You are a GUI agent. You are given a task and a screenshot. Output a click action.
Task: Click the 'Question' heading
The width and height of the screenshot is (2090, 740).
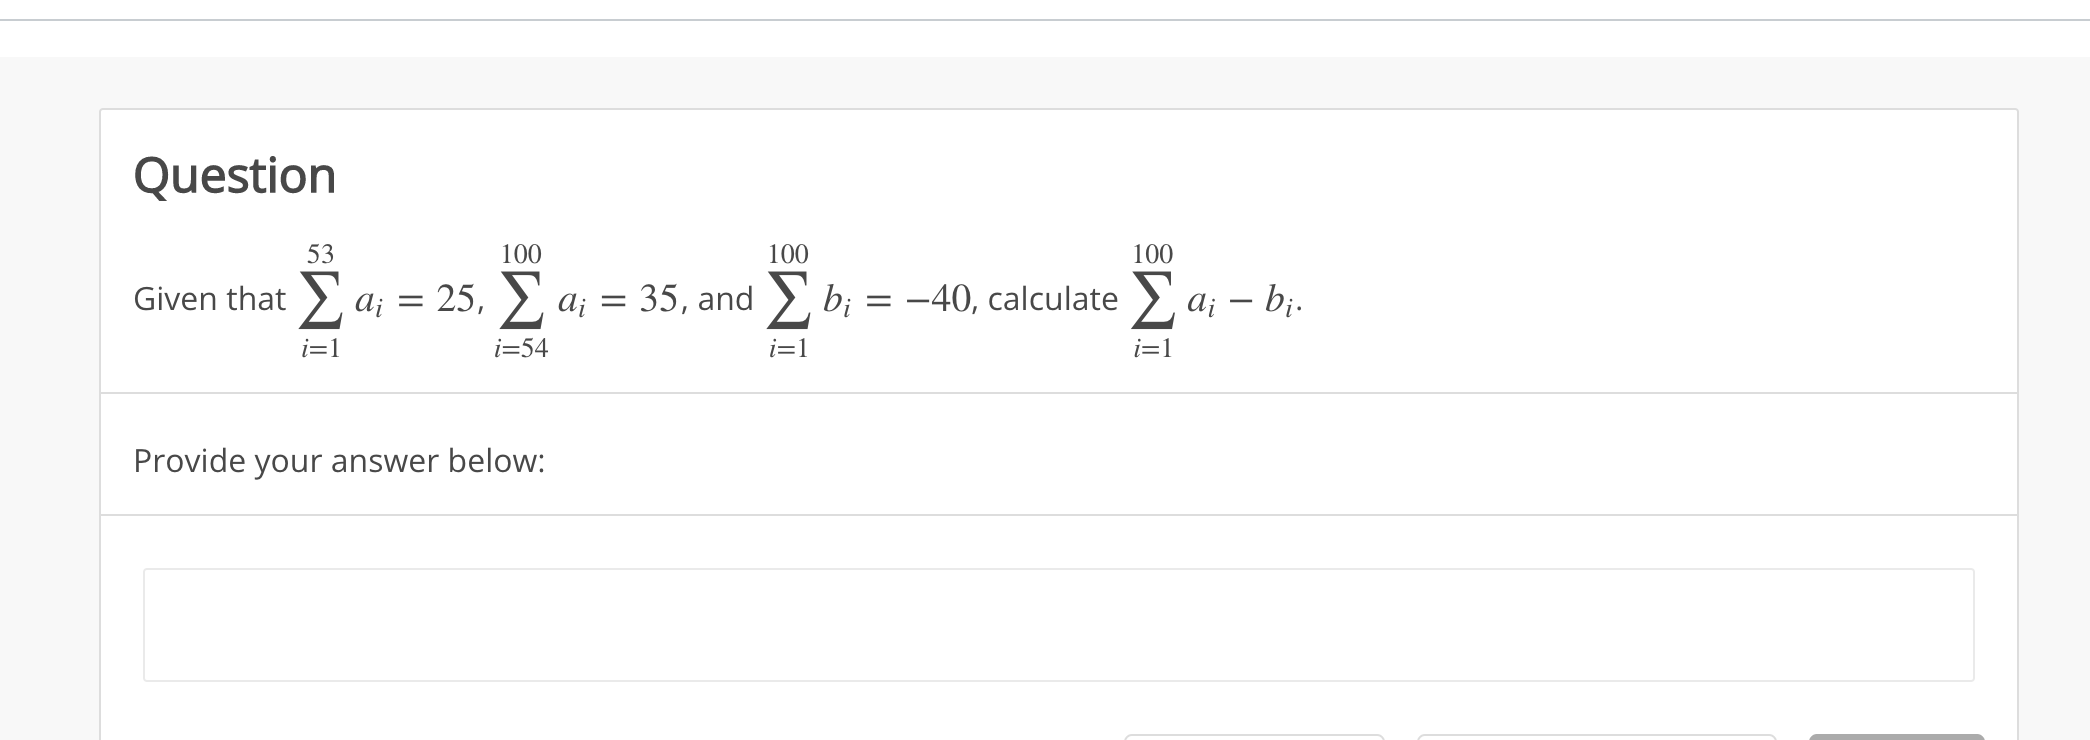(x=235, y=176)
